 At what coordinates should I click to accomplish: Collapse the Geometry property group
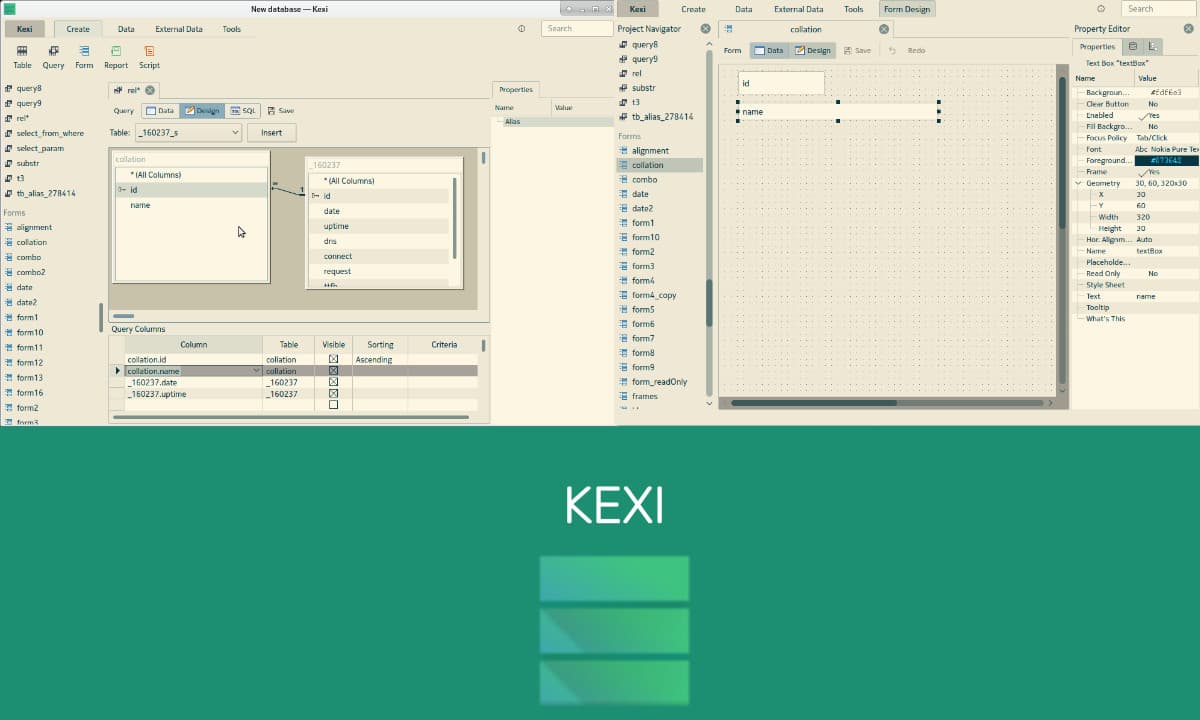(1079, 184)
